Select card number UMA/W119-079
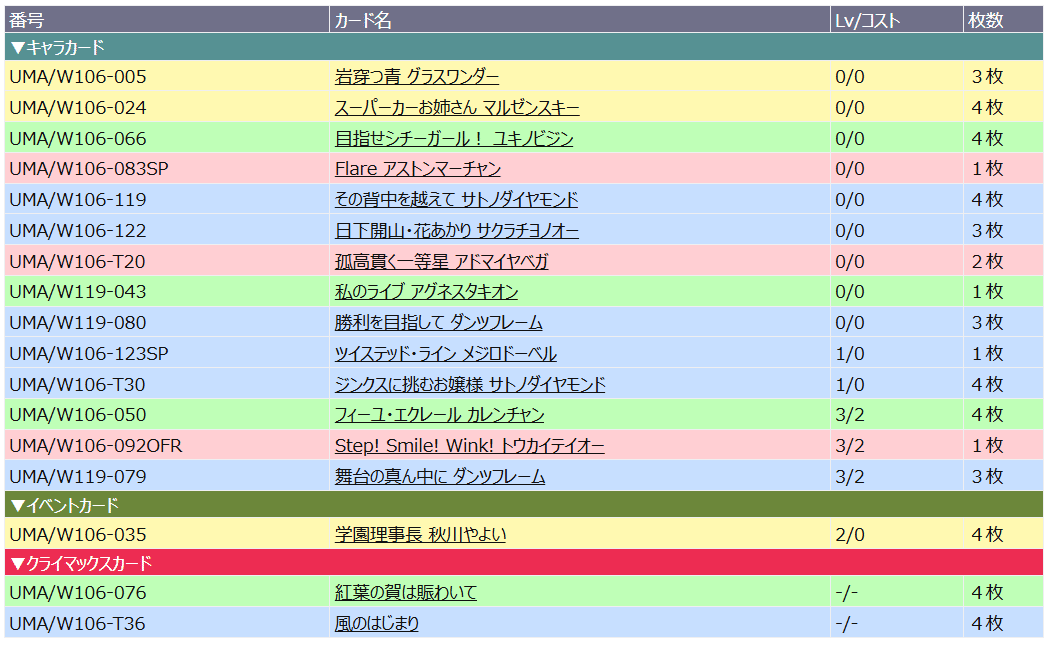Image resolution: width=1049 pixels, height=645 pixels. pyautogui.click(x=78, y=476)
